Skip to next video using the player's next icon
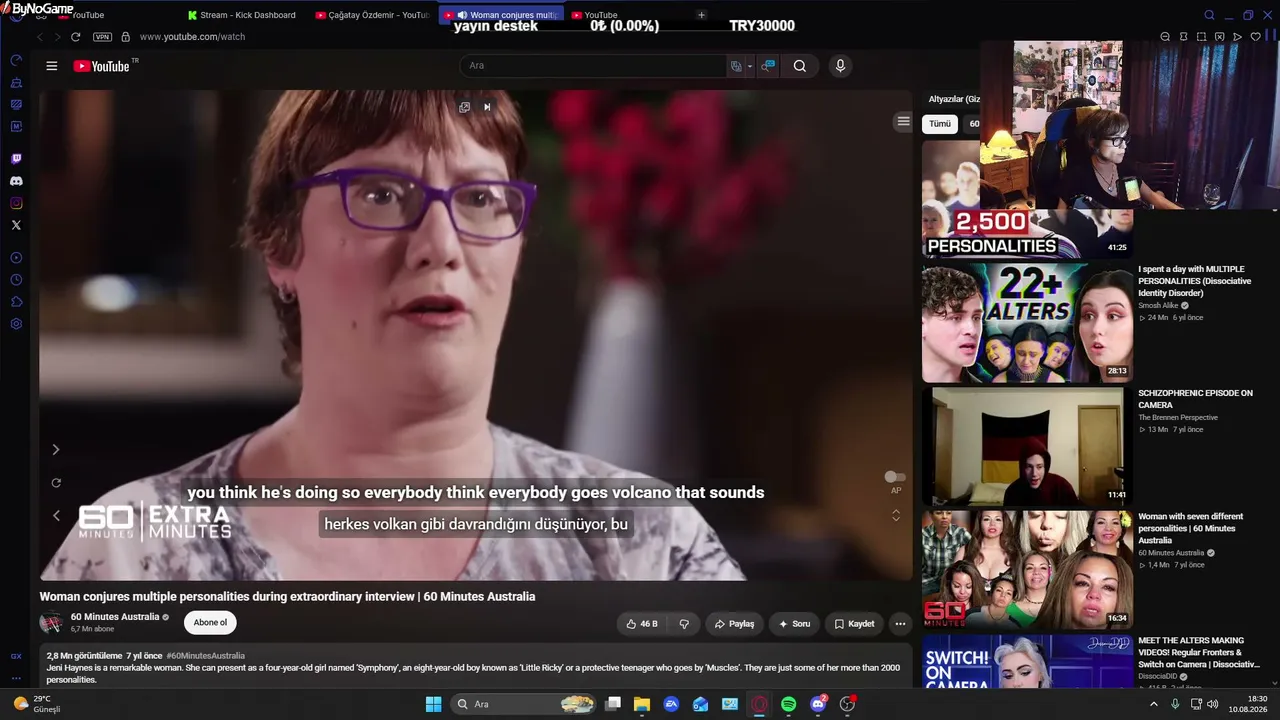 point(487,107)
